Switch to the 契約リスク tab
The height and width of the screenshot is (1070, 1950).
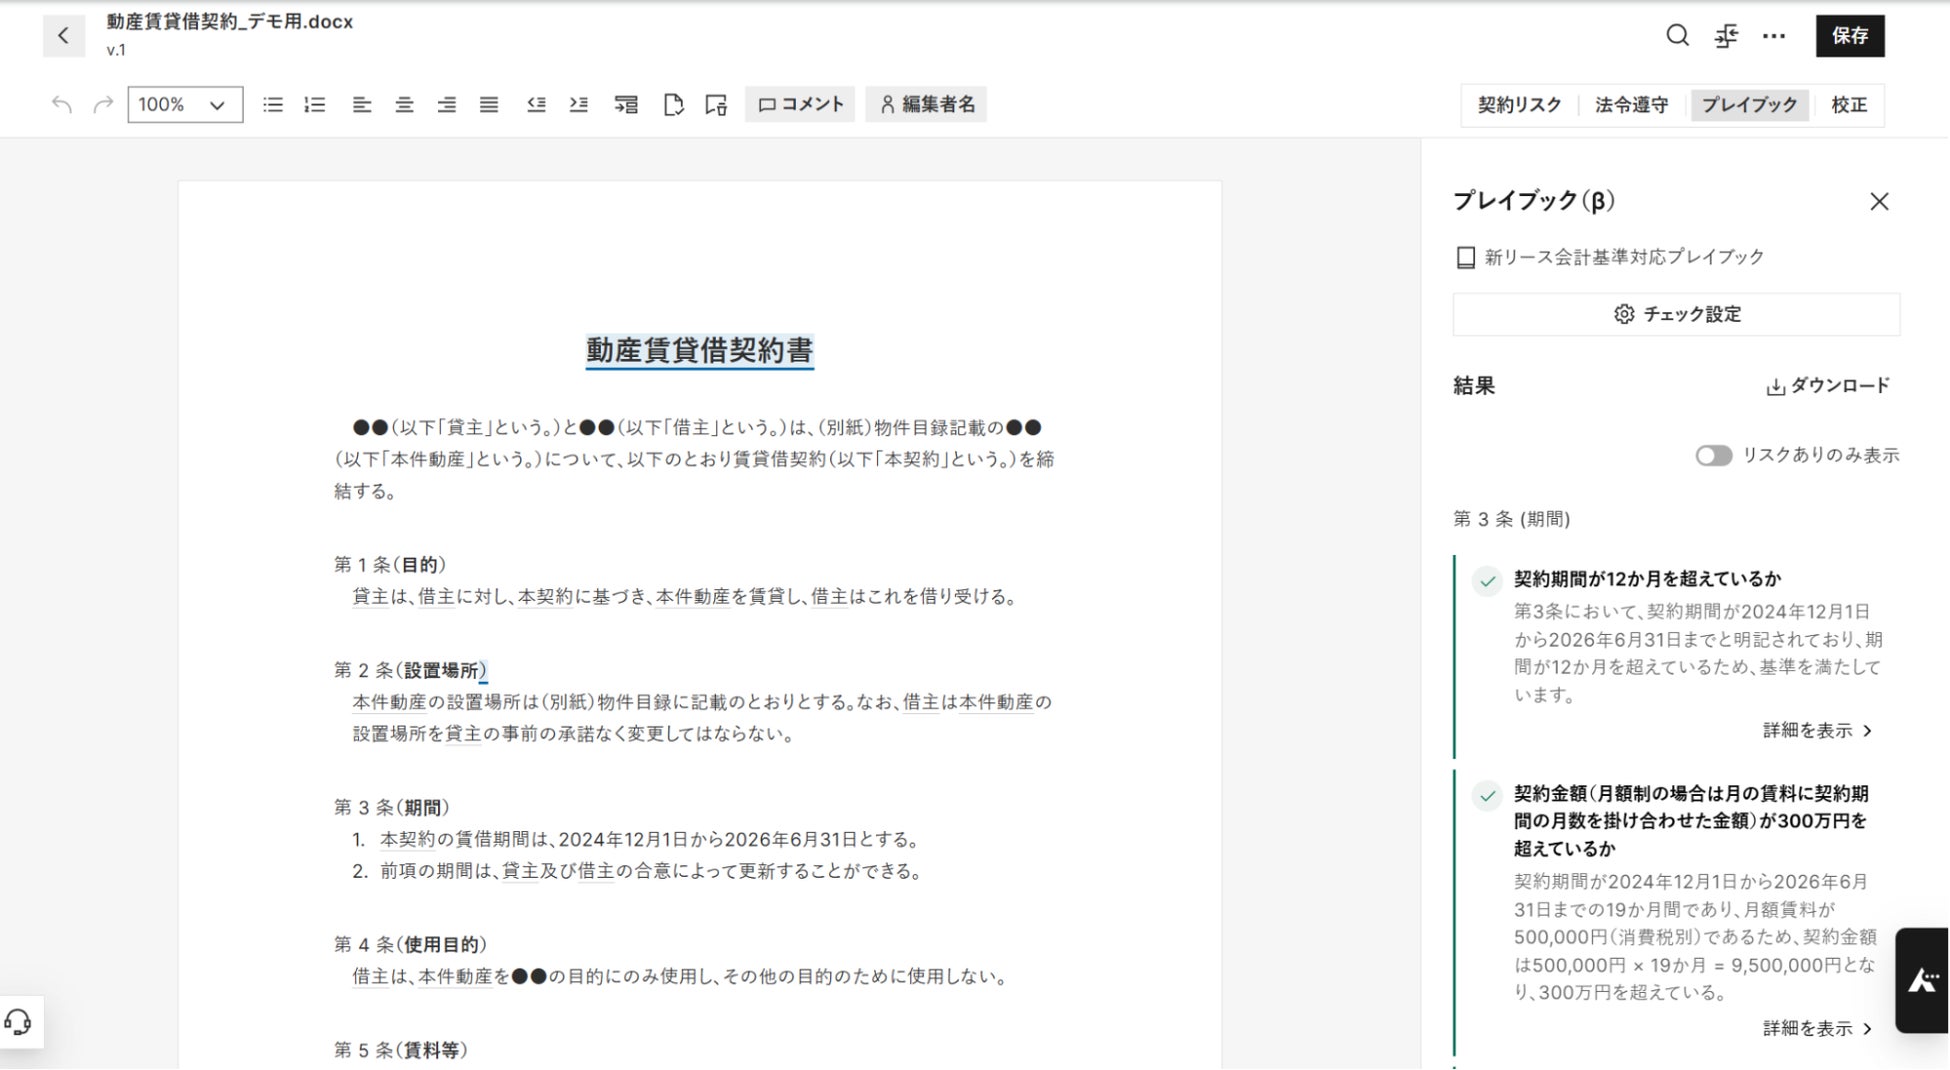(x=1519, y=104)
